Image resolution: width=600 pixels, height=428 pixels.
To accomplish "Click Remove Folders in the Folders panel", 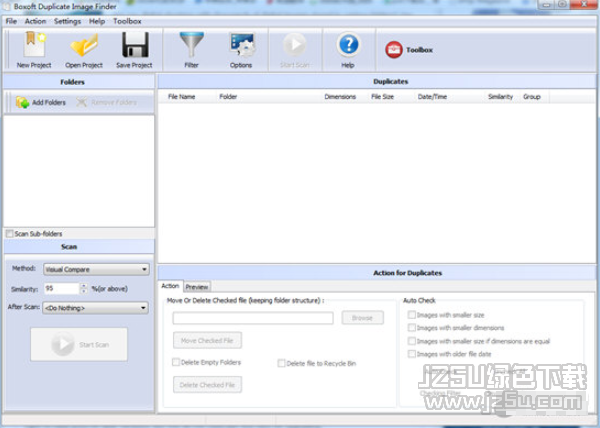I will 106,102.
